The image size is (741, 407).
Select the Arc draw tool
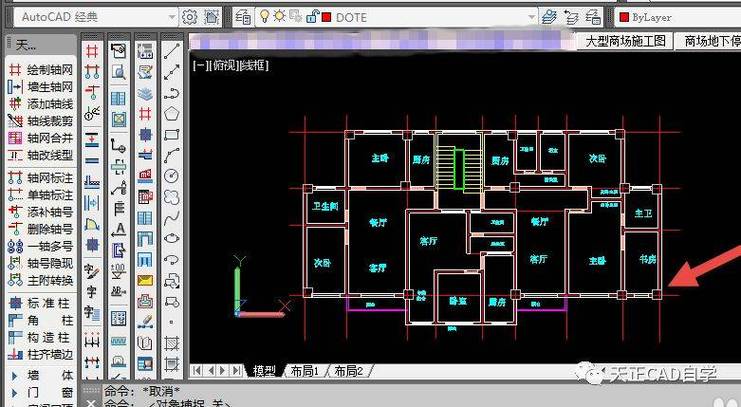click(172, 155)
